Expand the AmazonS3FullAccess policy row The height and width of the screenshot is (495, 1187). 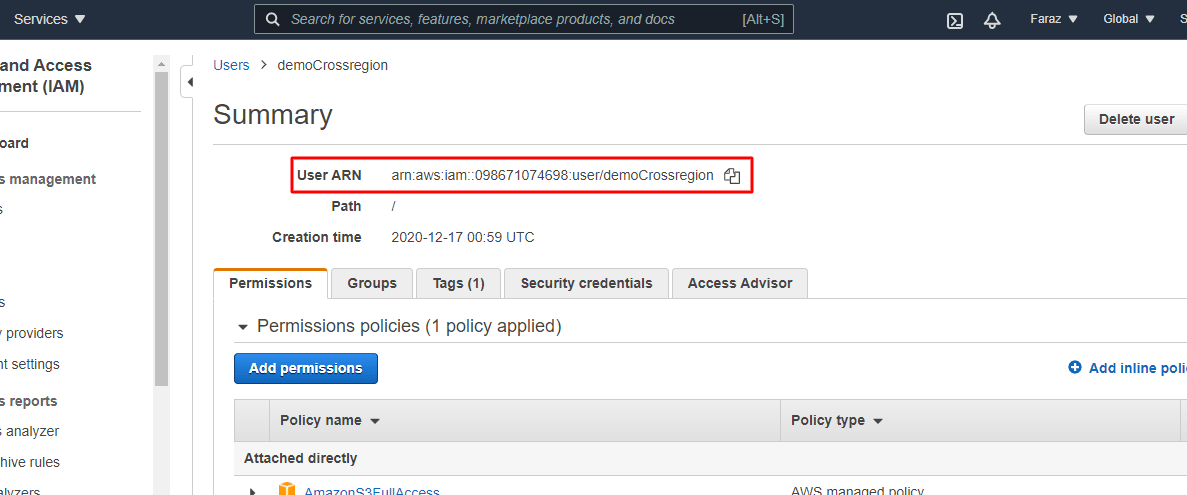tap(253, 492)
